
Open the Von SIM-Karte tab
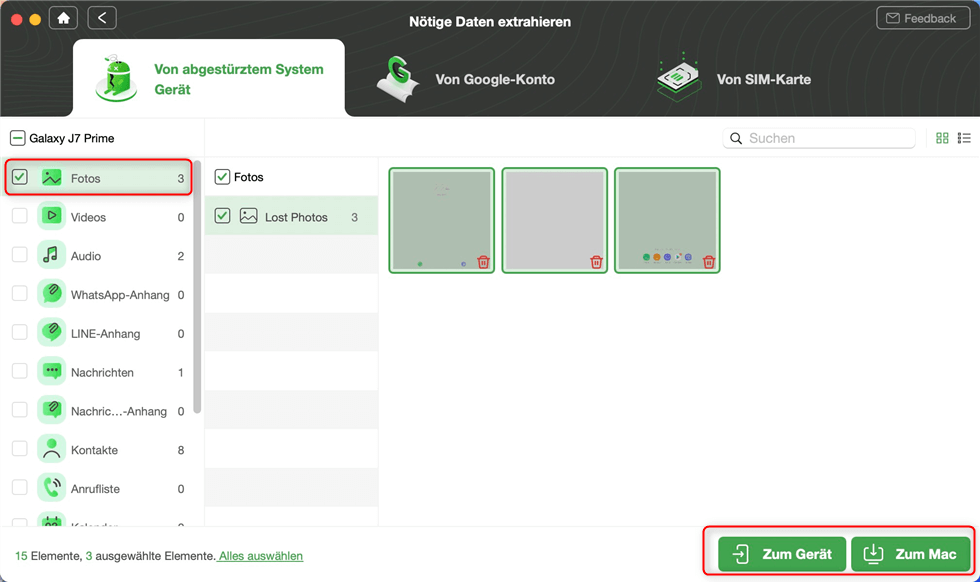coord(735,79)
